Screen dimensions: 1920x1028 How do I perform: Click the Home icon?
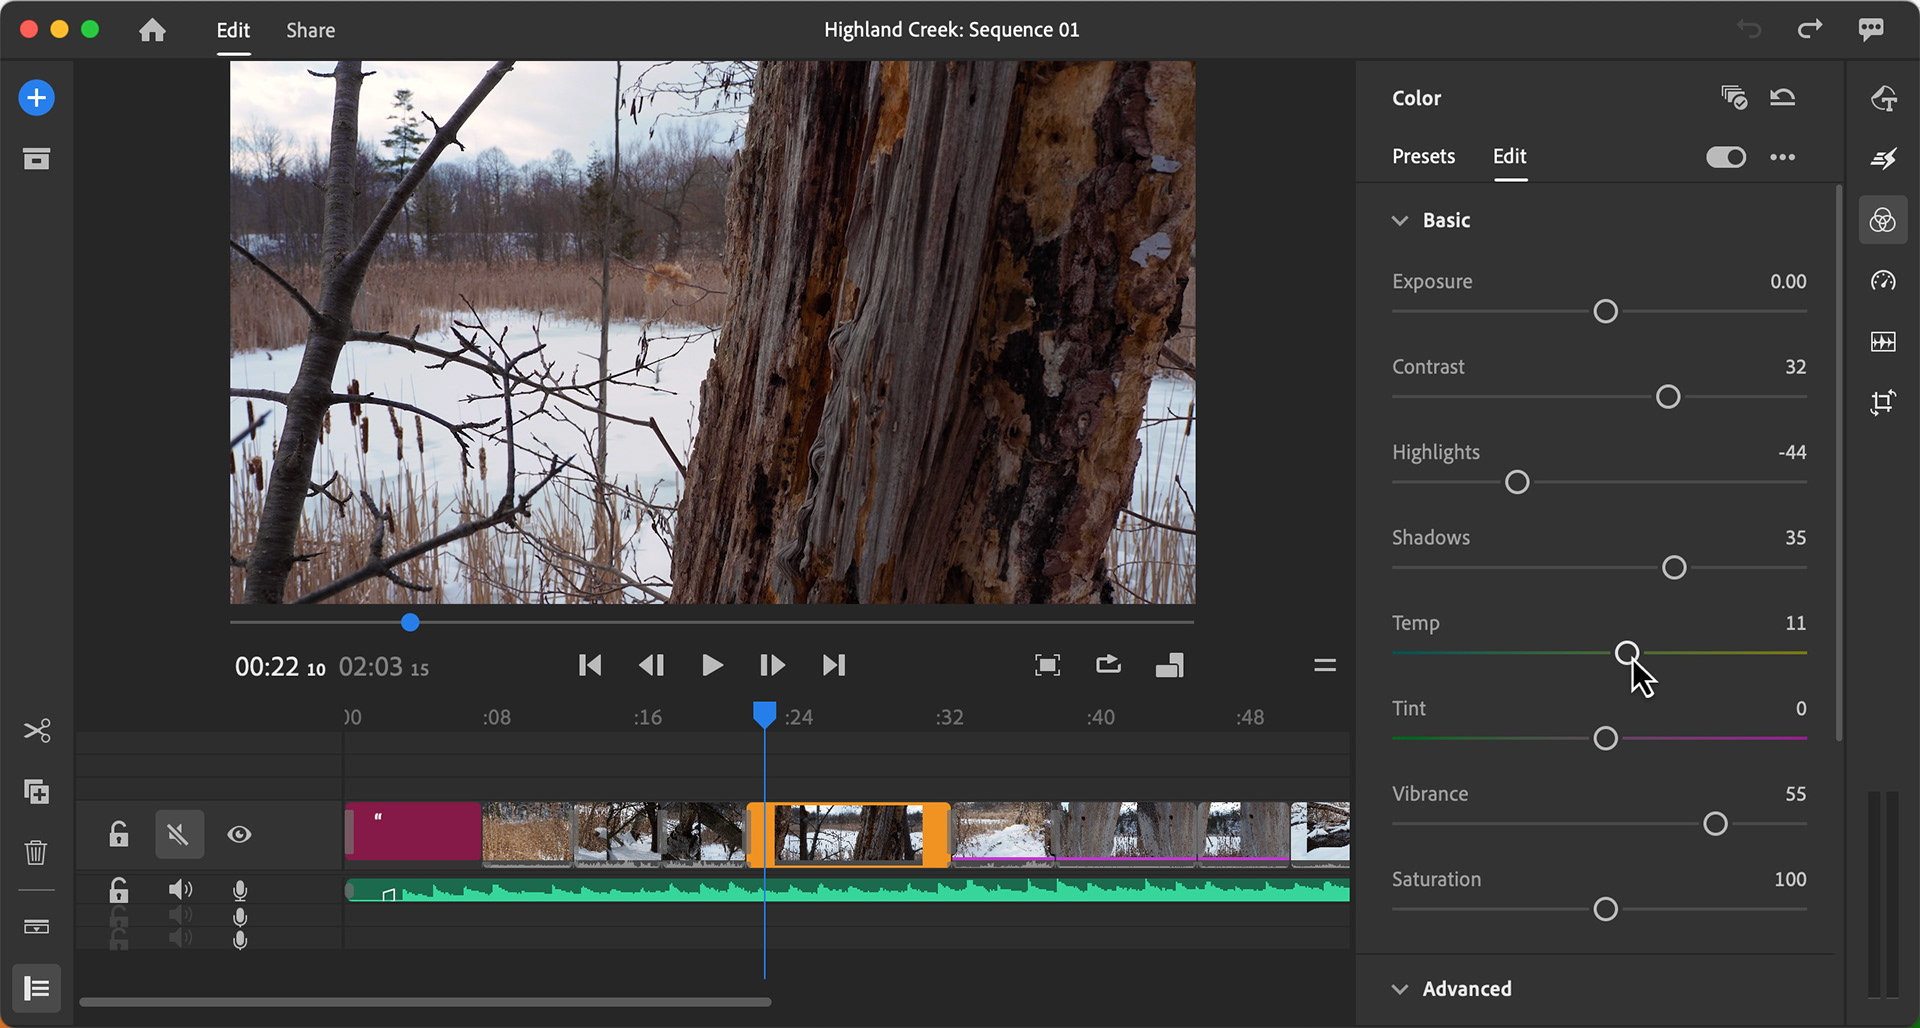152,30
